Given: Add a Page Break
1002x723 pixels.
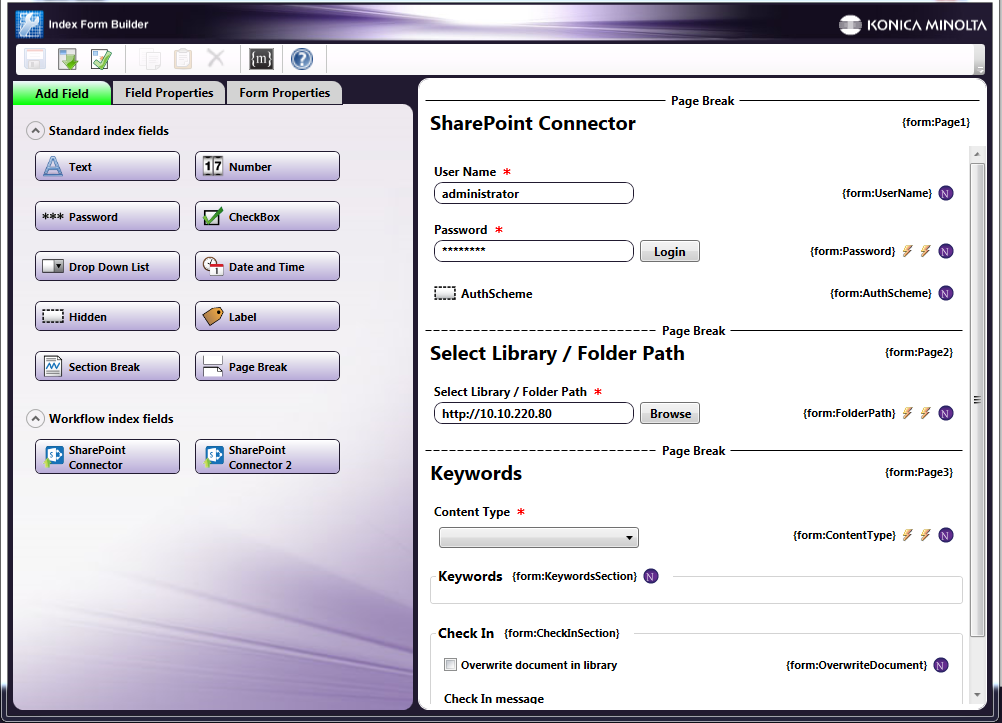Looking at the screenshot, I should point(267,366).
